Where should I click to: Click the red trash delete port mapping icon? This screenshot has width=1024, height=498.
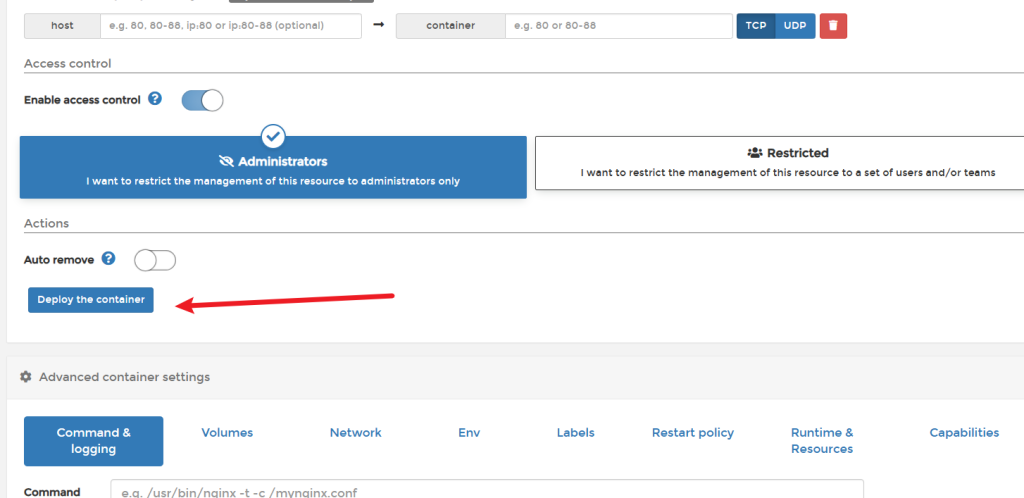[x=833, y=25]
